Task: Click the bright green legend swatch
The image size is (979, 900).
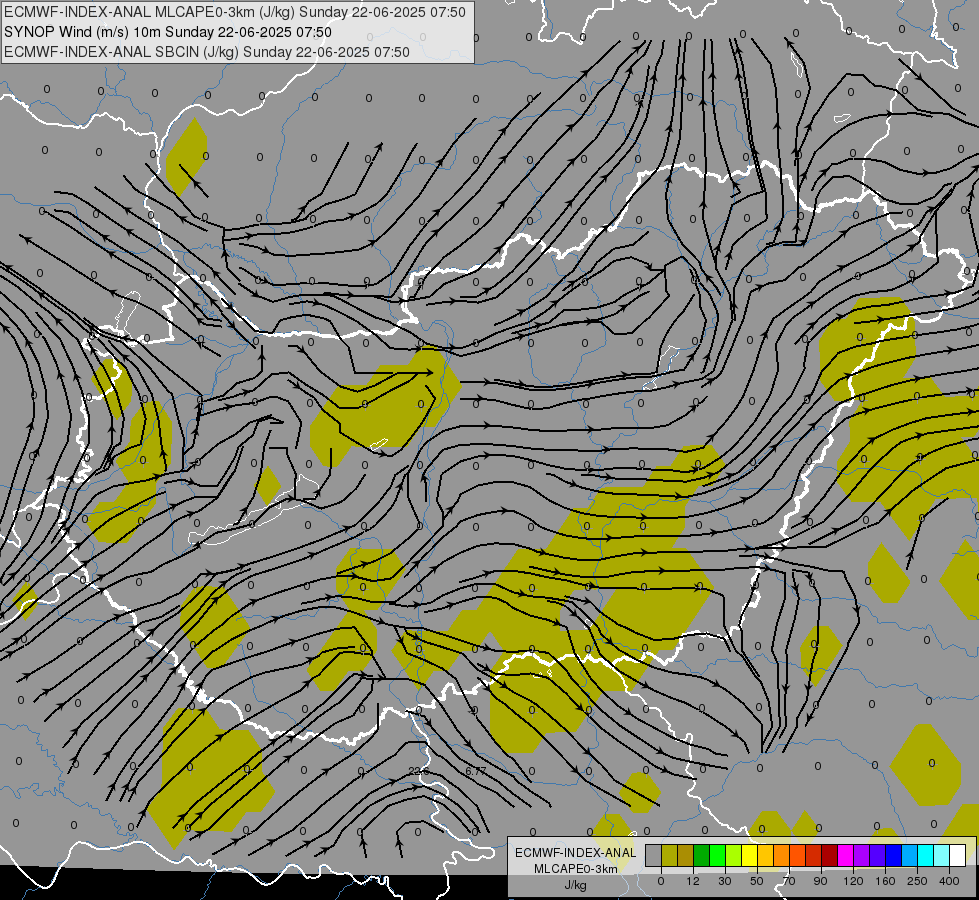Action: (x=718, y=855)
